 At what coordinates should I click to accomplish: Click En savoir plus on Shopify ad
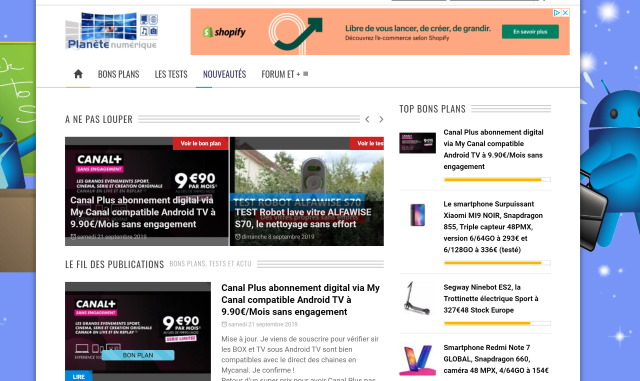coord(530,32)
